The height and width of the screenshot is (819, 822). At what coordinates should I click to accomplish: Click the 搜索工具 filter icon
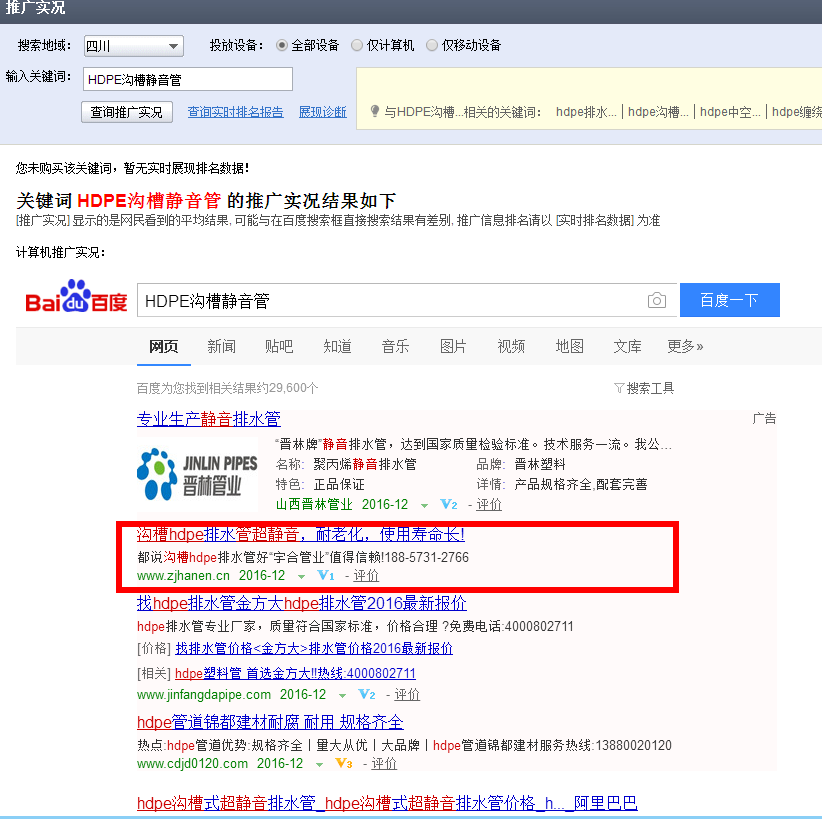coord(619,388)
